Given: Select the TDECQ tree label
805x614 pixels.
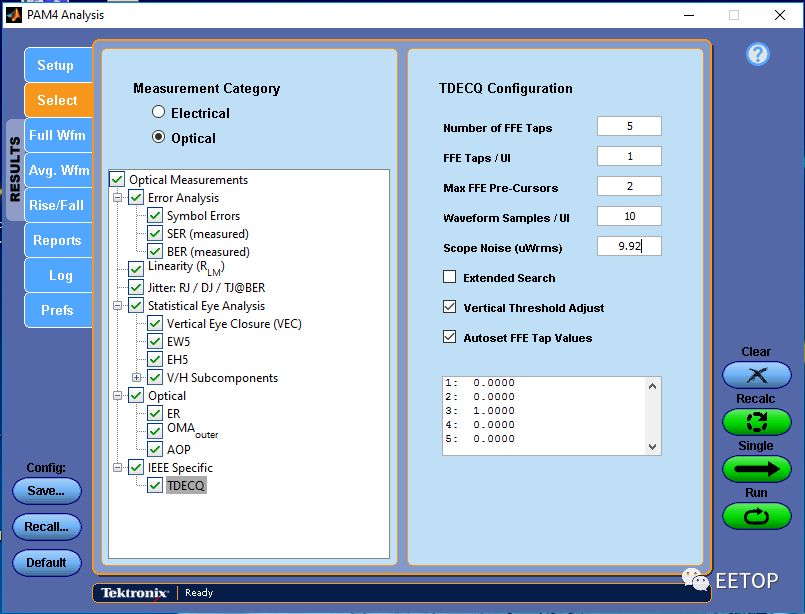Looking at the screenshot, I should pyautogui.click(x=186, y=485).
